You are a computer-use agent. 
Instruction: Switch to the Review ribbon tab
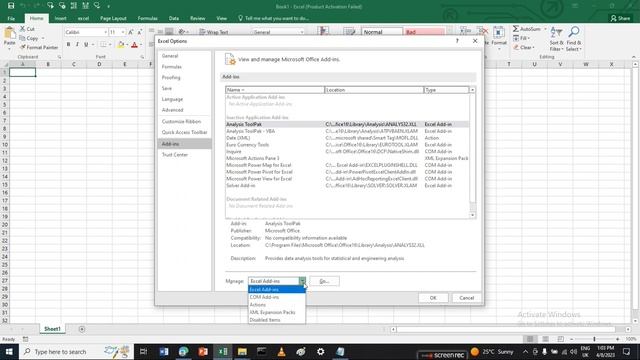click(198, 18)
